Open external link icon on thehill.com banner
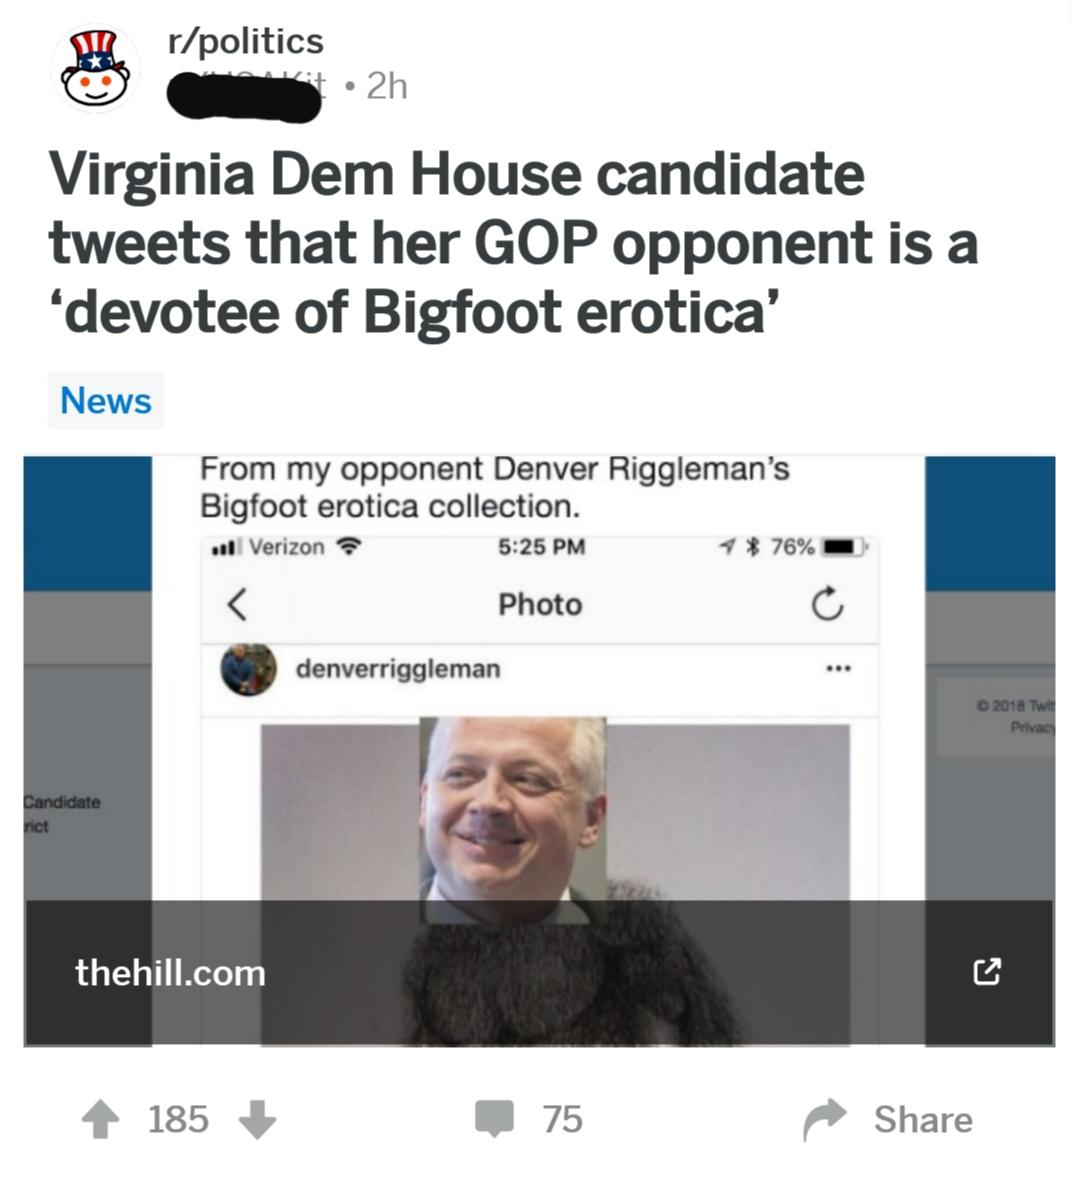Viewport: 1072px width, 1184px height. (x=987, y=972)
